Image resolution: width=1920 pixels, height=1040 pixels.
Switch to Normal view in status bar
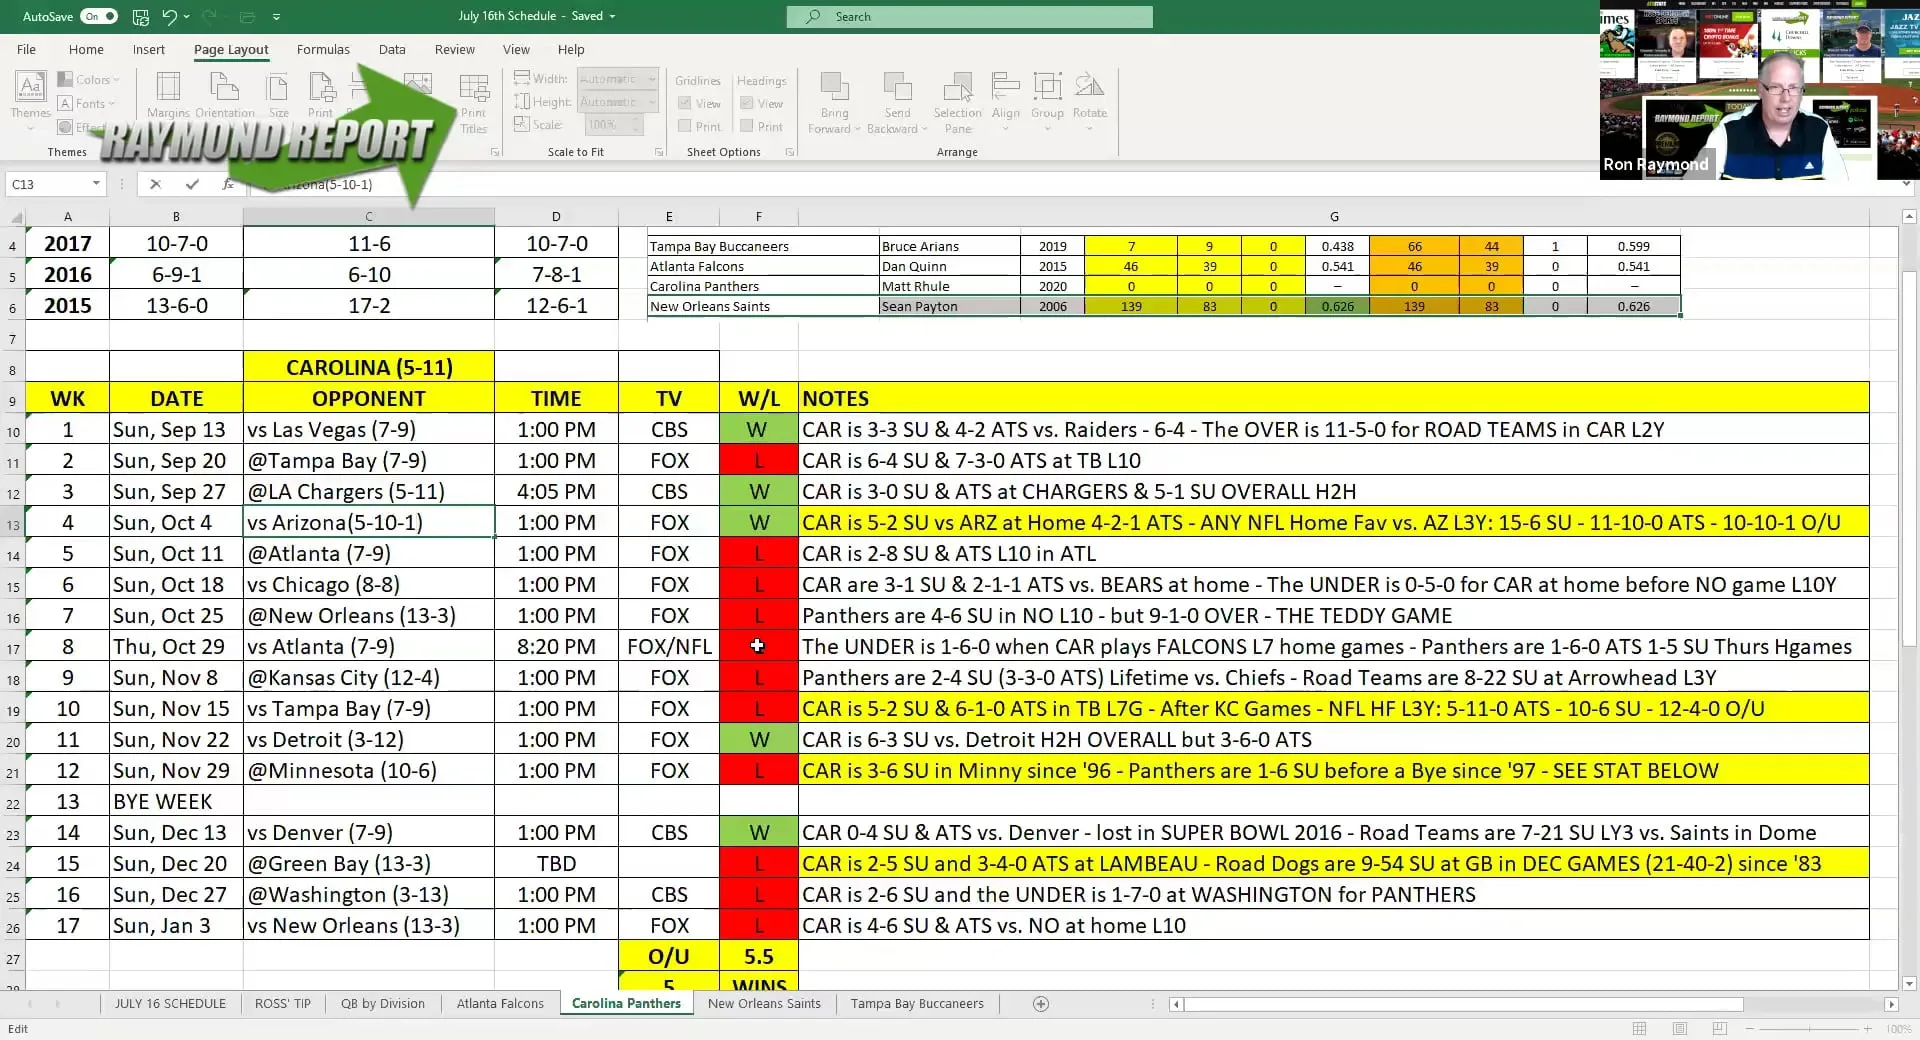point(1639,1029)
